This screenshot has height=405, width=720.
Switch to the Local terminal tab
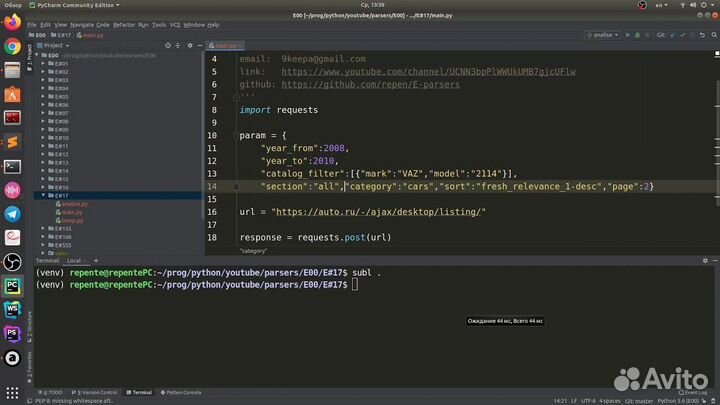pyautogui.click(x=73, y=260)
